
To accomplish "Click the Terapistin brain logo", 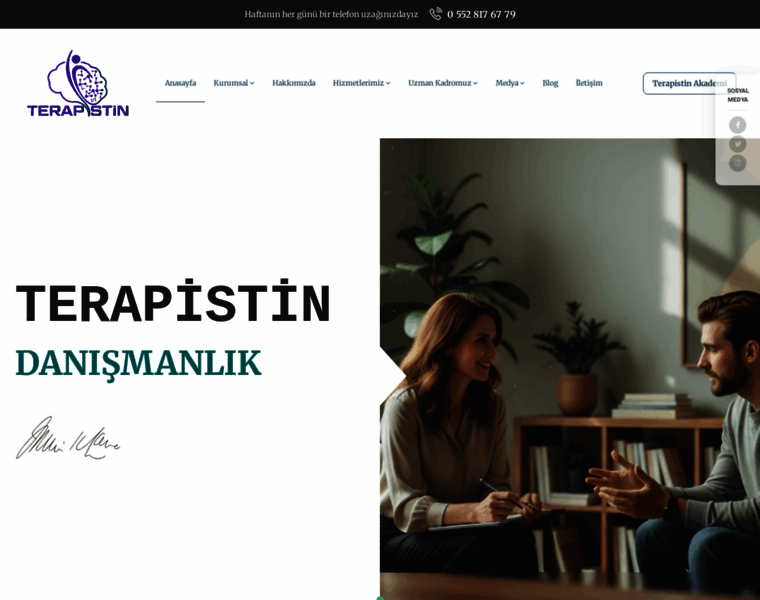I will [78, 83].
